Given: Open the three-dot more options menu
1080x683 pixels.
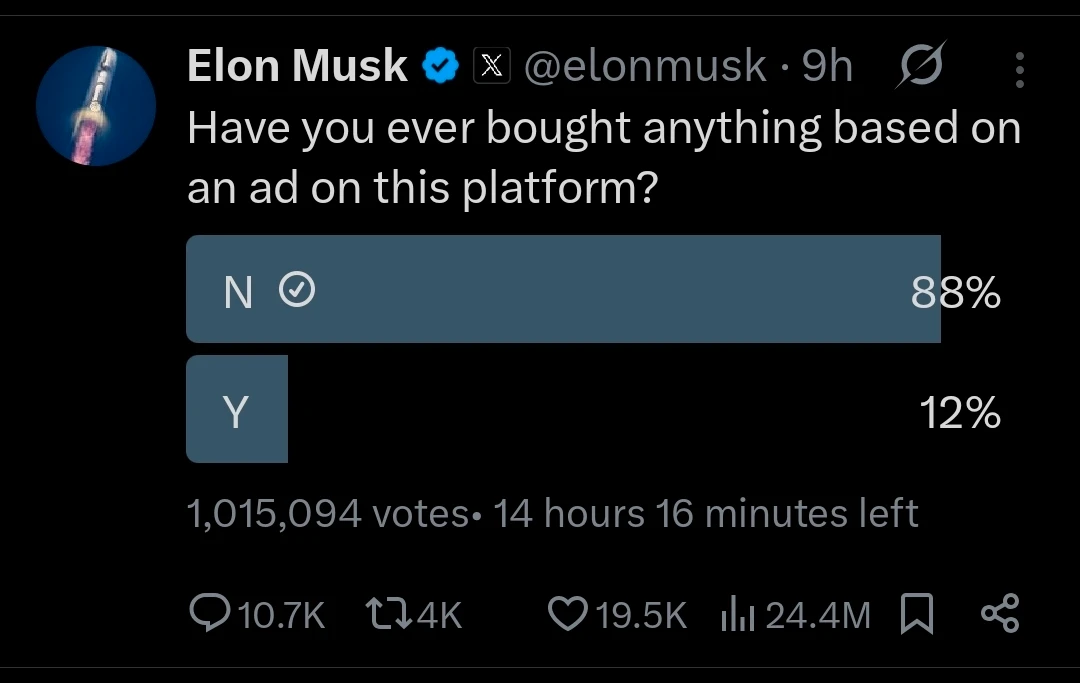Looking at the screenshot, I should pyautogui.click(x=1019, y=70).
